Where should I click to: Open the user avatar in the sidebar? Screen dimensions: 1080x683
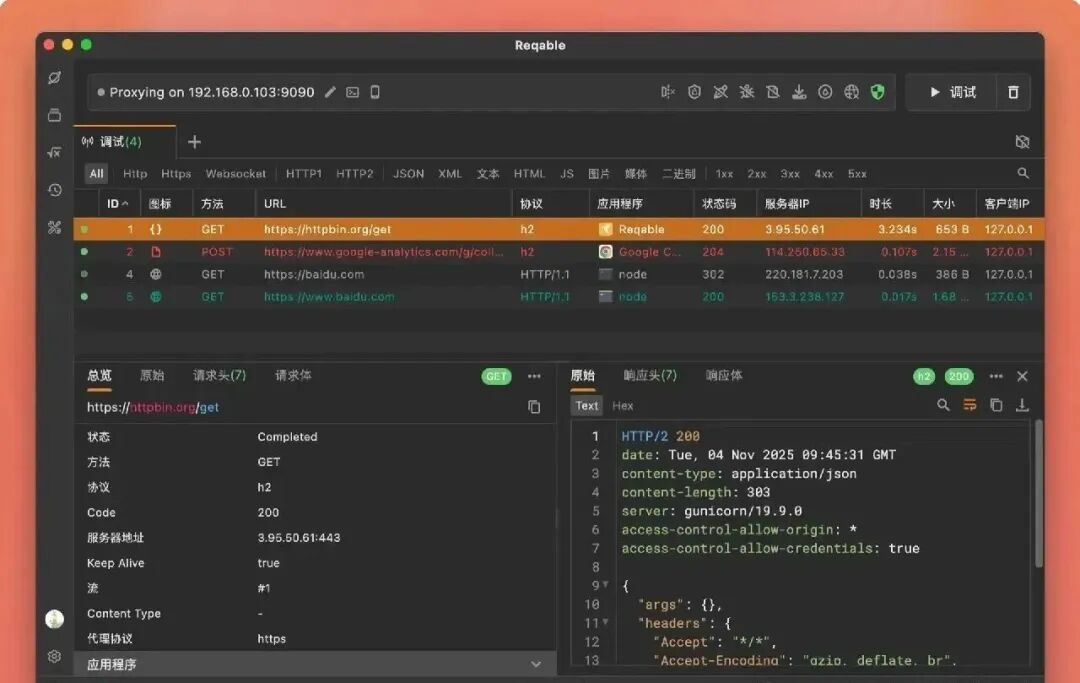54,619
